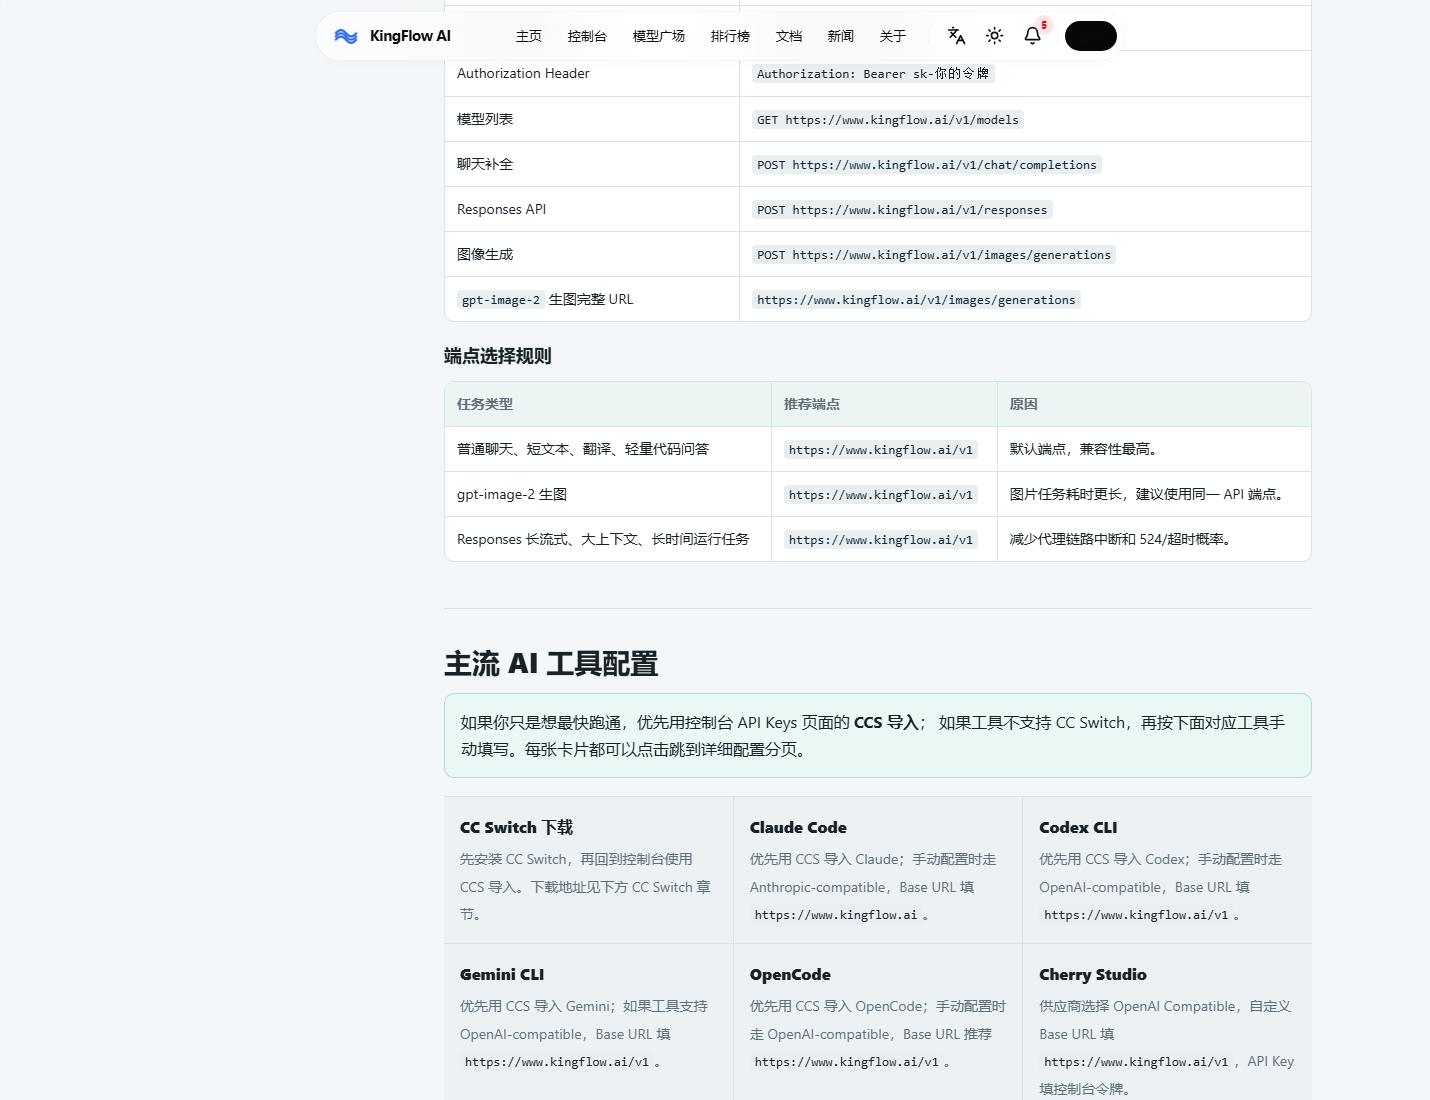Click the Codex CLI card base URL
This screenshot has width=1430, height=1100.
(1136, 915)
